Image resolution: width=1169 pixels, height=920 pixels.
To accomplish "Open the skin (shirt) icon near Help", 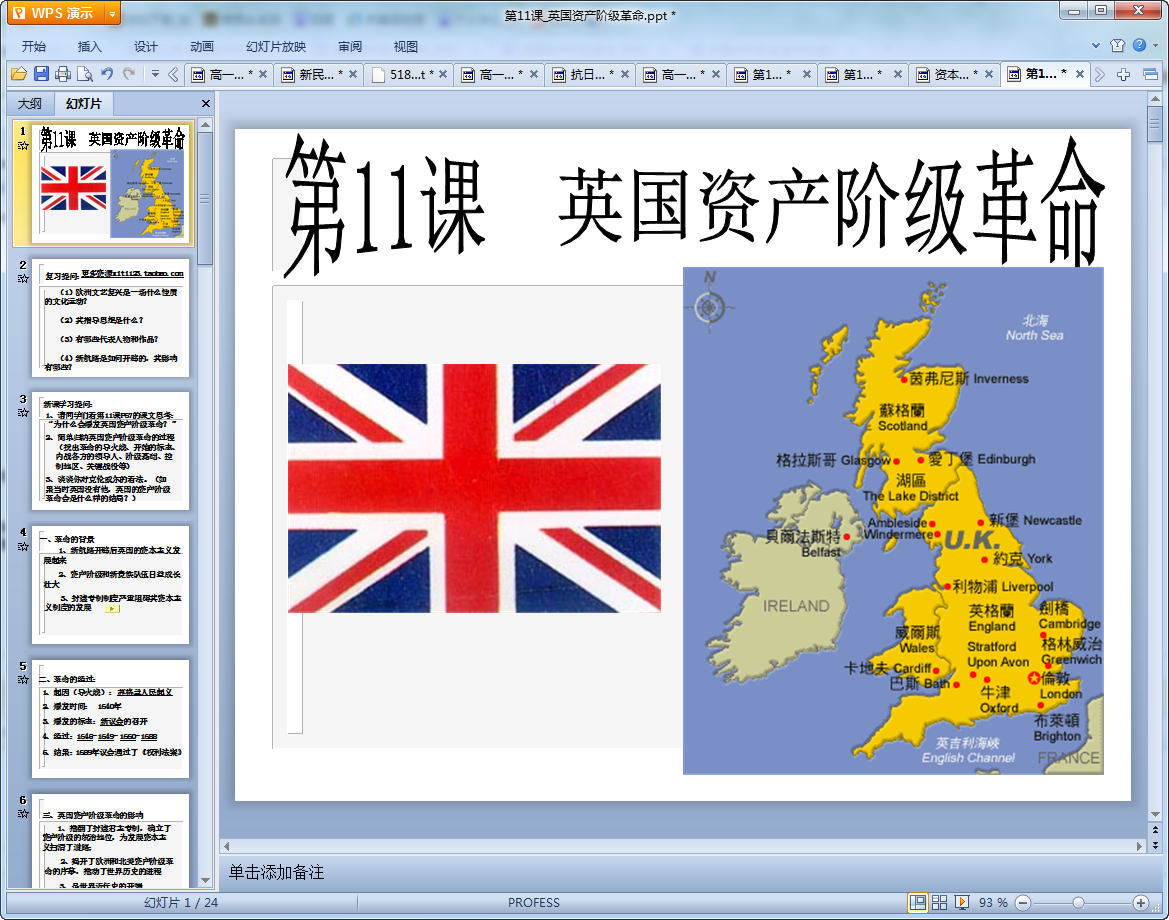I will point(1117,46).
